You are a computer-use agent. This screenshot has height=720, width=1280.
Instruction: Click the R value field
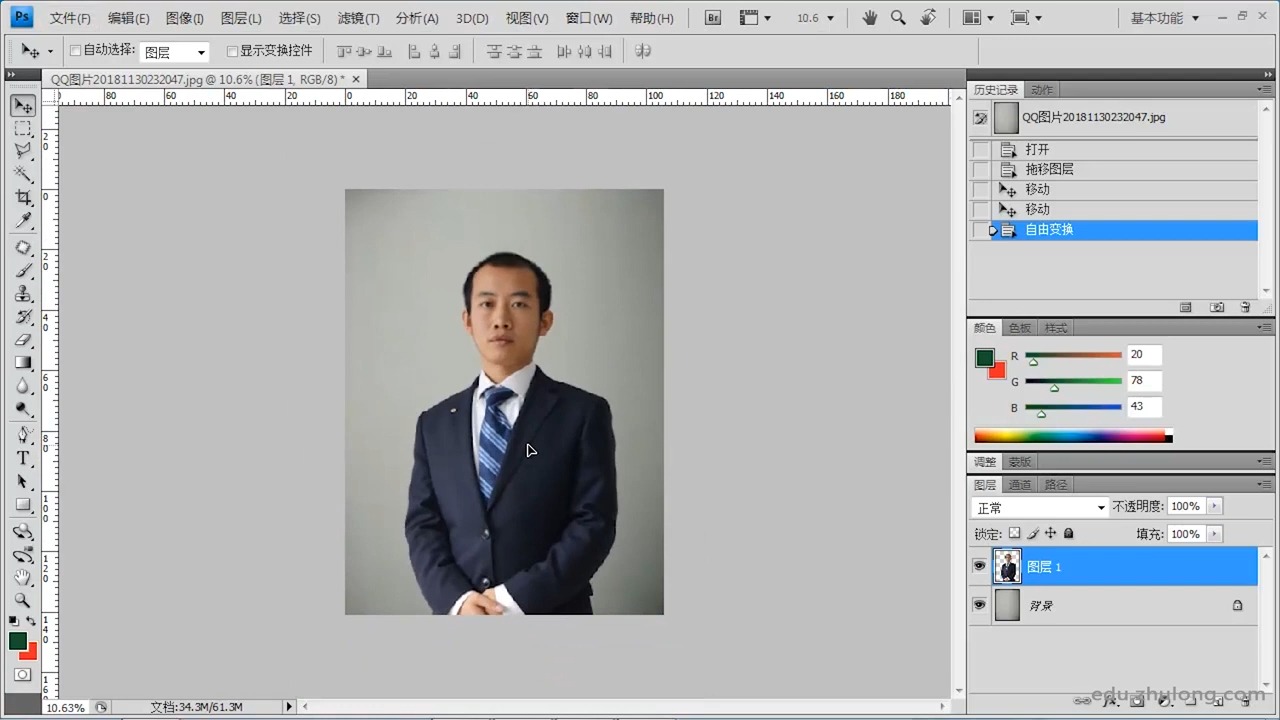click(1144, 355)
